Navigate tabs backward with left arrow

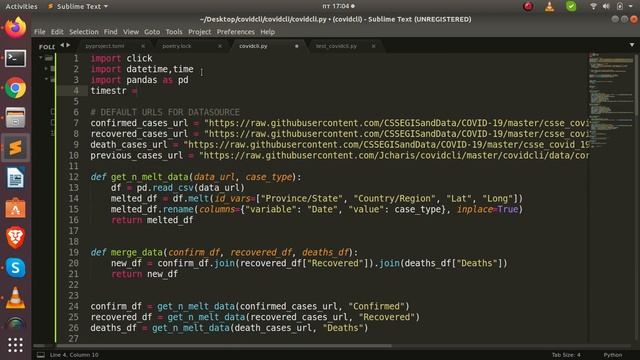[62, 45]
